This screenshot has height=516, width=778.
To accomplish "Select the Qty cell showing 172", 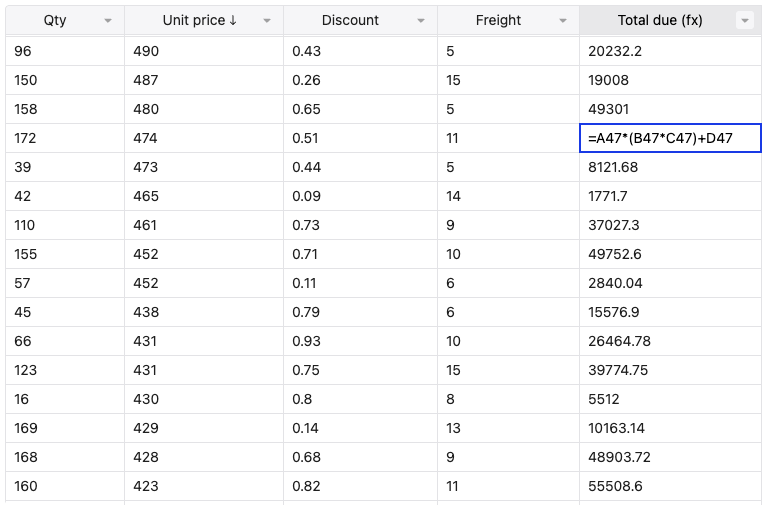I will (x=65, y=138).
